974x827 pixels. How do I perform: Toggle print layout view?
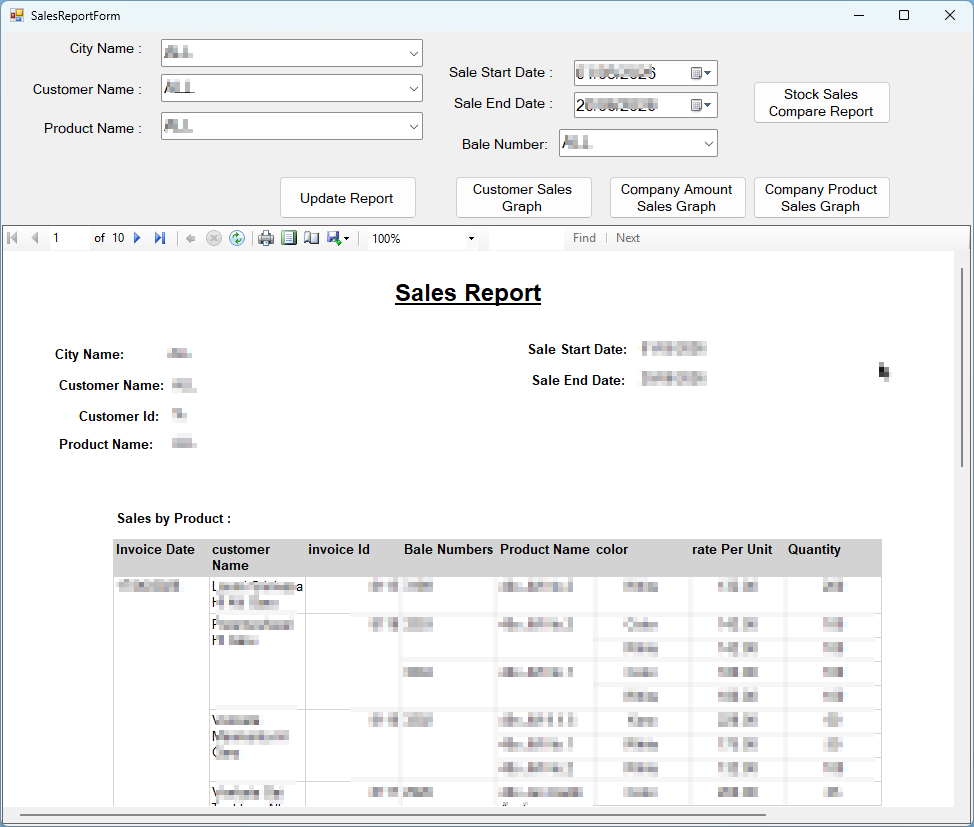coord(289,238)
